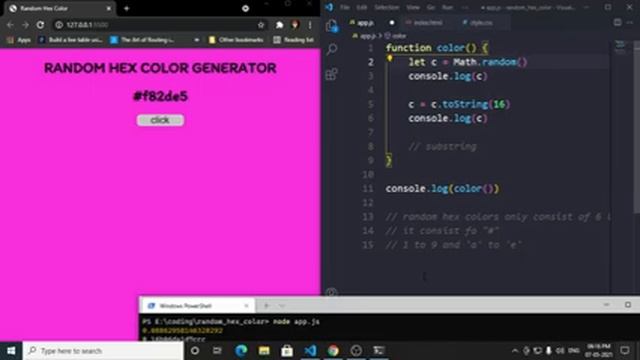
Task: Open the Chrome profile avatar
Action: coord(295,25)
